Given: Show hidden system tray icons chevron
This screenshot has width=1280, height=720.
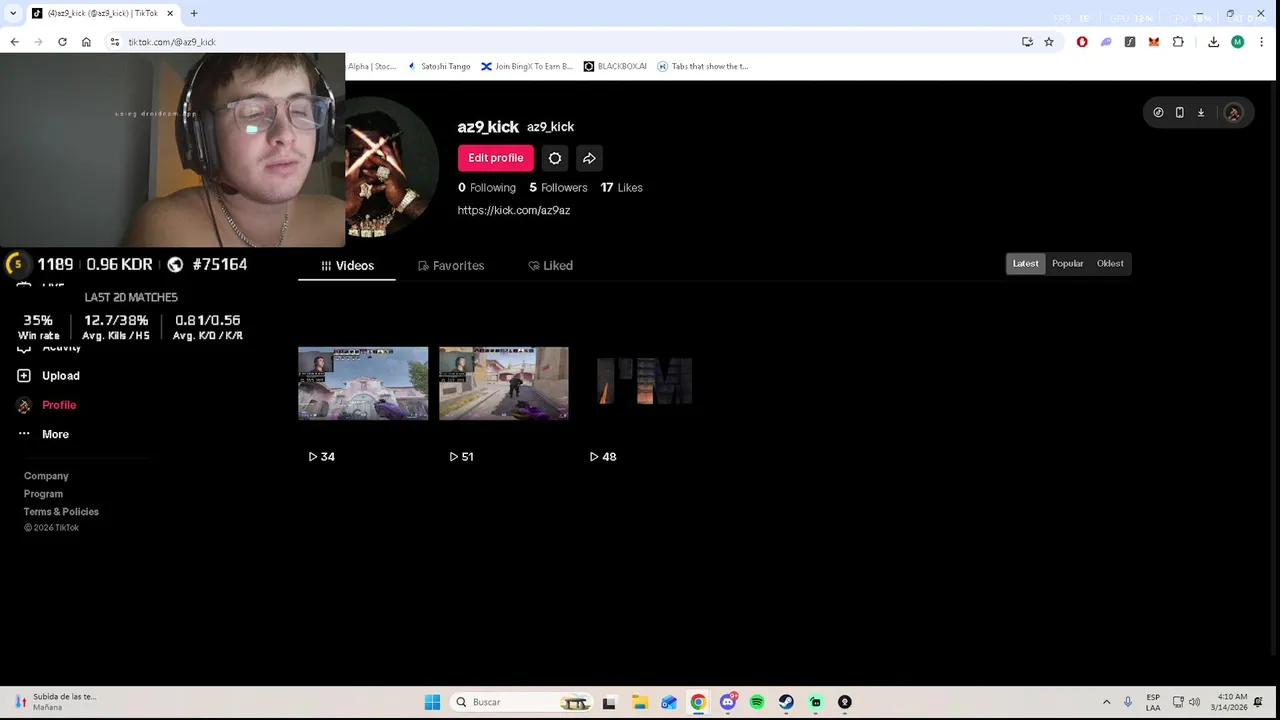Looking at the screenshot, I should pos(1106,702).
